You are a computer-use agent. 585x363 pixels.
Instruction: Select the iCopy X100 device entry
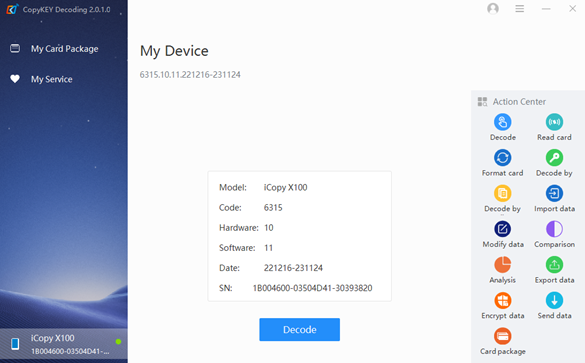point(64,344)
